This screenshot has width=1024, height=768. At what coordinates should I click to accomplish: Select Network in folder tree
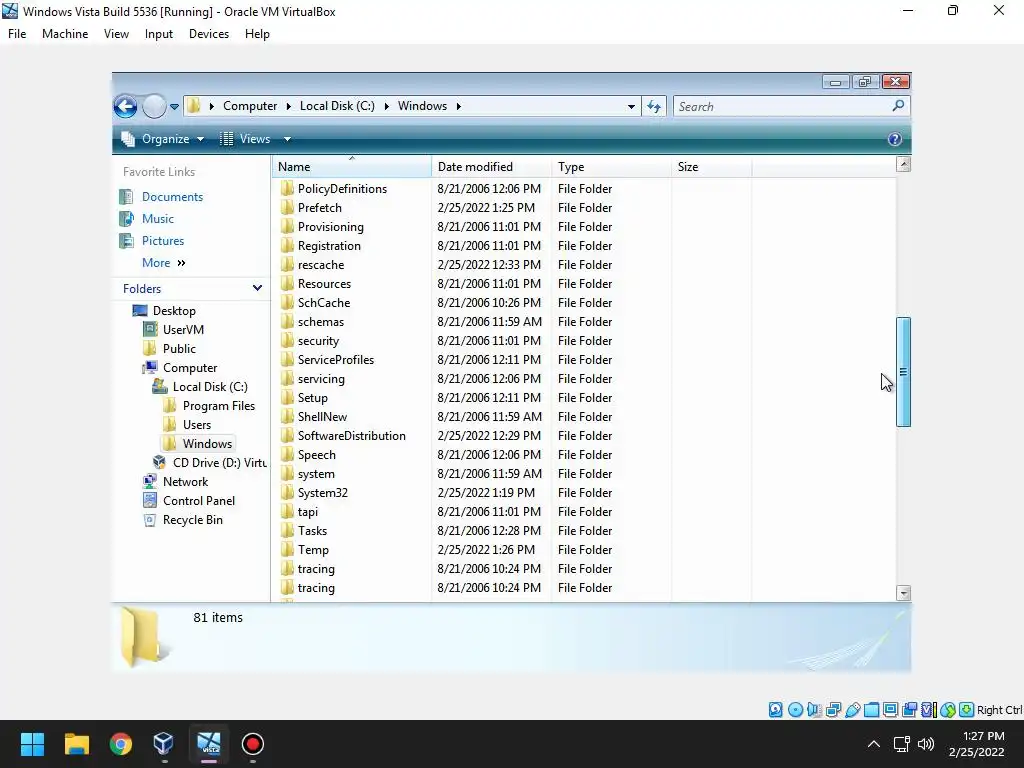(x=185, y=481)
